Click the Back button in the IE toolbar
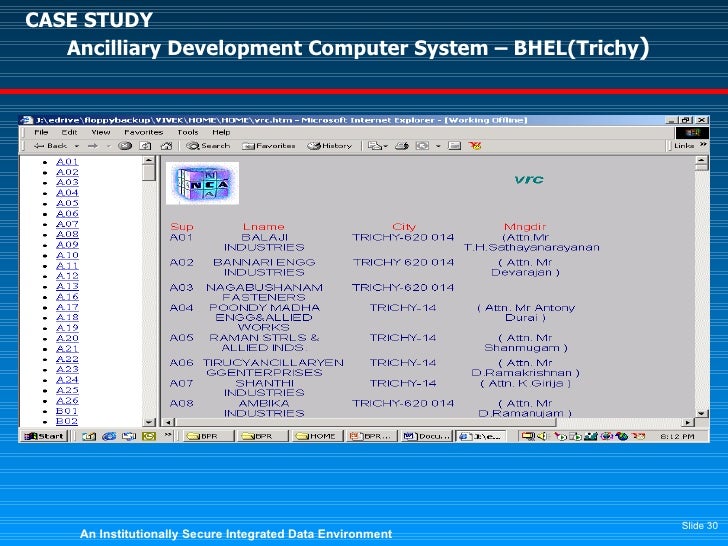Image resolution: width=728 pixels, height=546 pixels. click(50, 146)
